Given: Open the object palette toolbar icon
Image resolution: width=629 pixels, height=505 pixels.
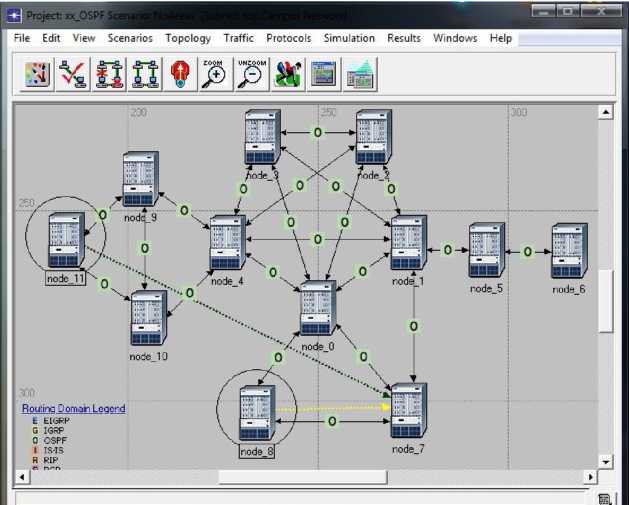Looking at the screenshot, I should click(x=37, y=74).
